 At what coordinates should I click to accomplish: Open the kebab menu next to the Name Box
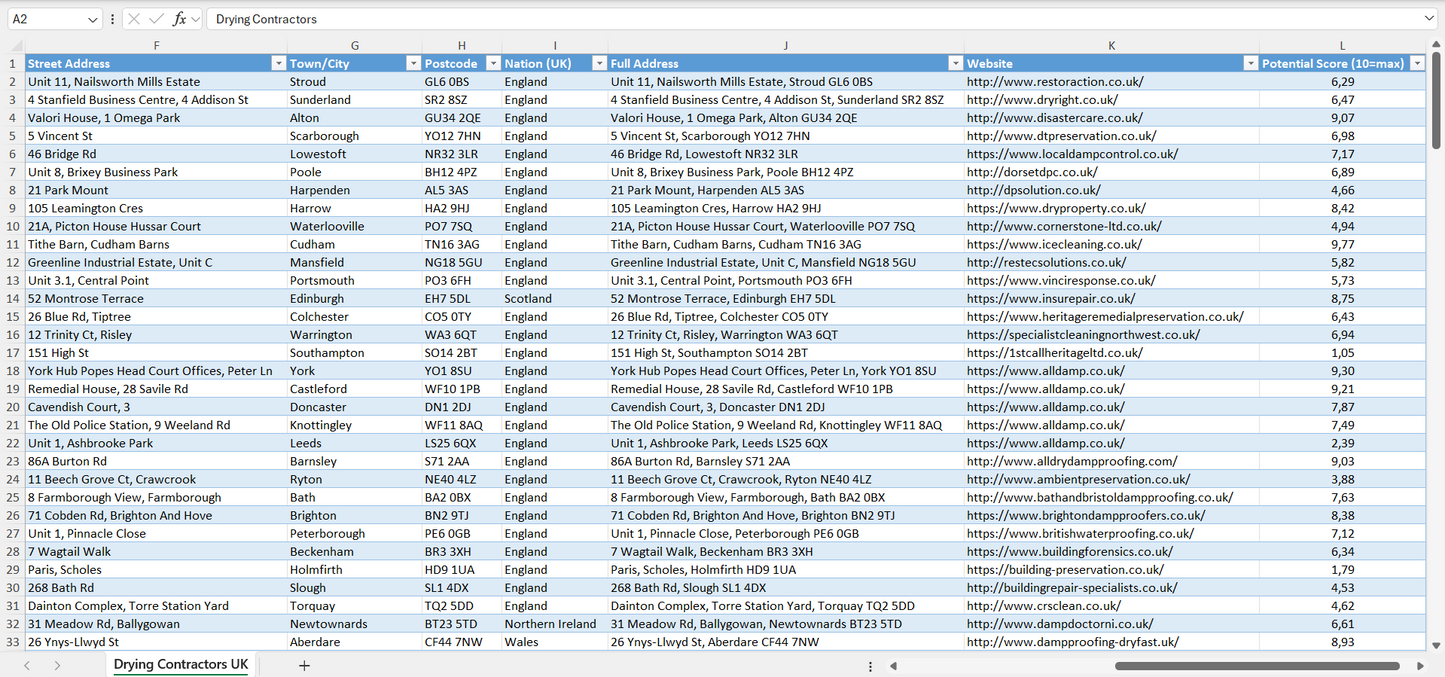pos(112,18)
